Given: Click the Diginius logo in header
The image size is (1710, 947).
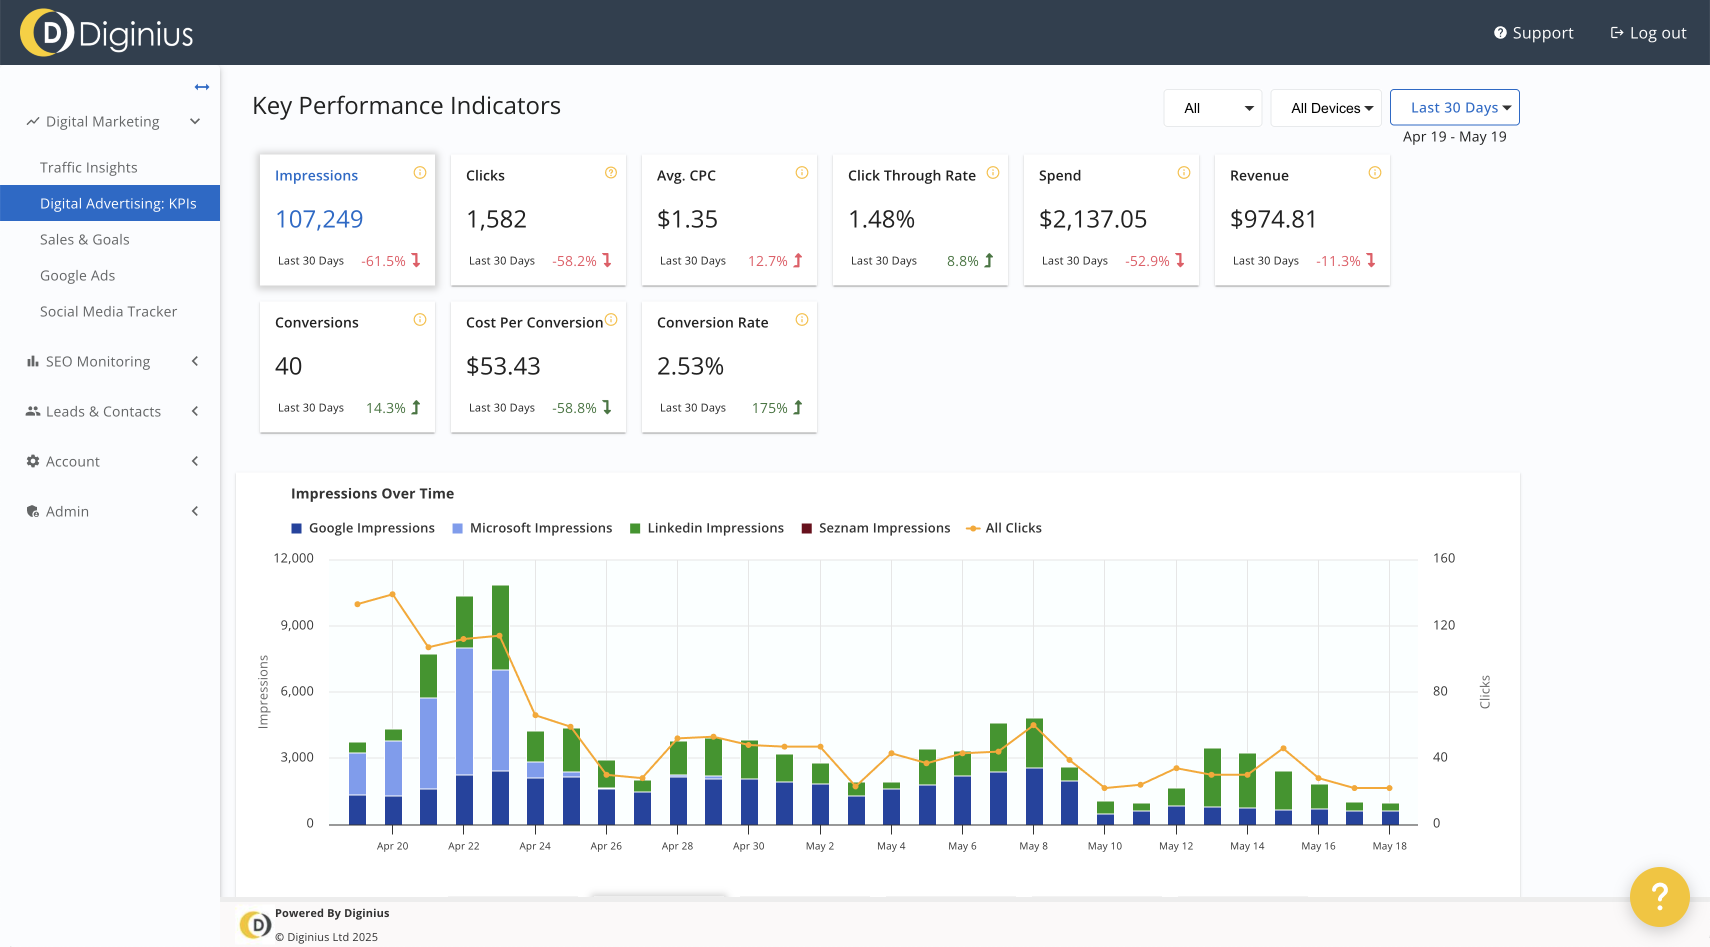Looking at the screenshot, I should [x=107, y=33].
